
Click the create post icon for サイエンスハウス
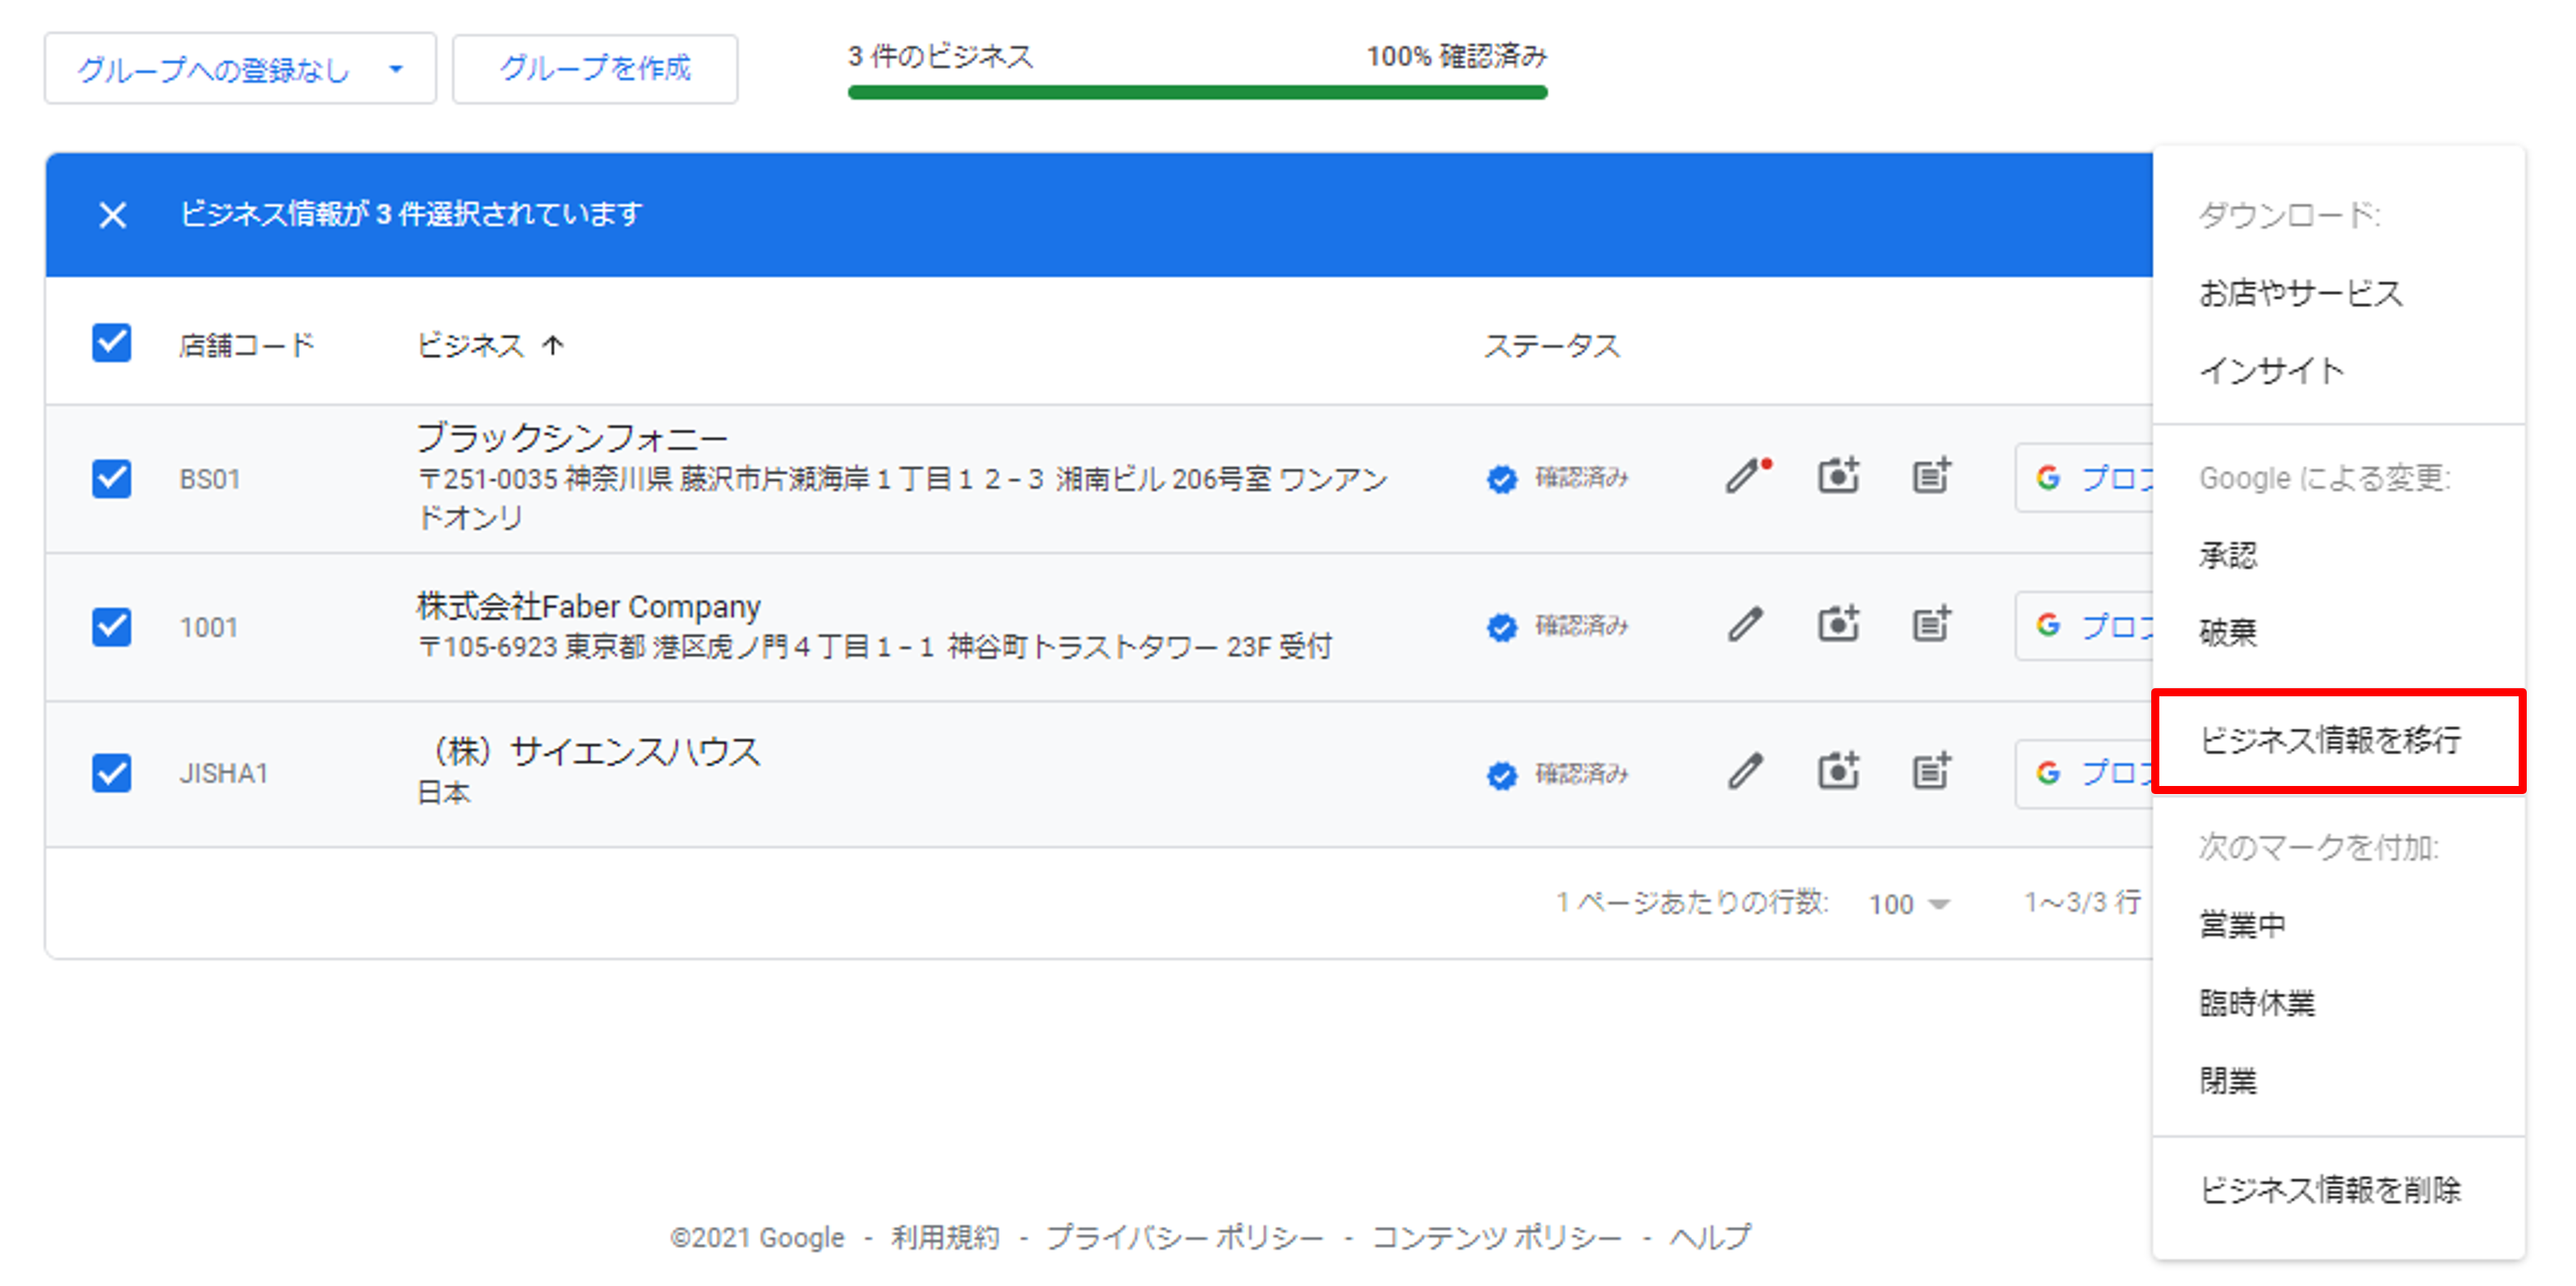(1931, 772)
